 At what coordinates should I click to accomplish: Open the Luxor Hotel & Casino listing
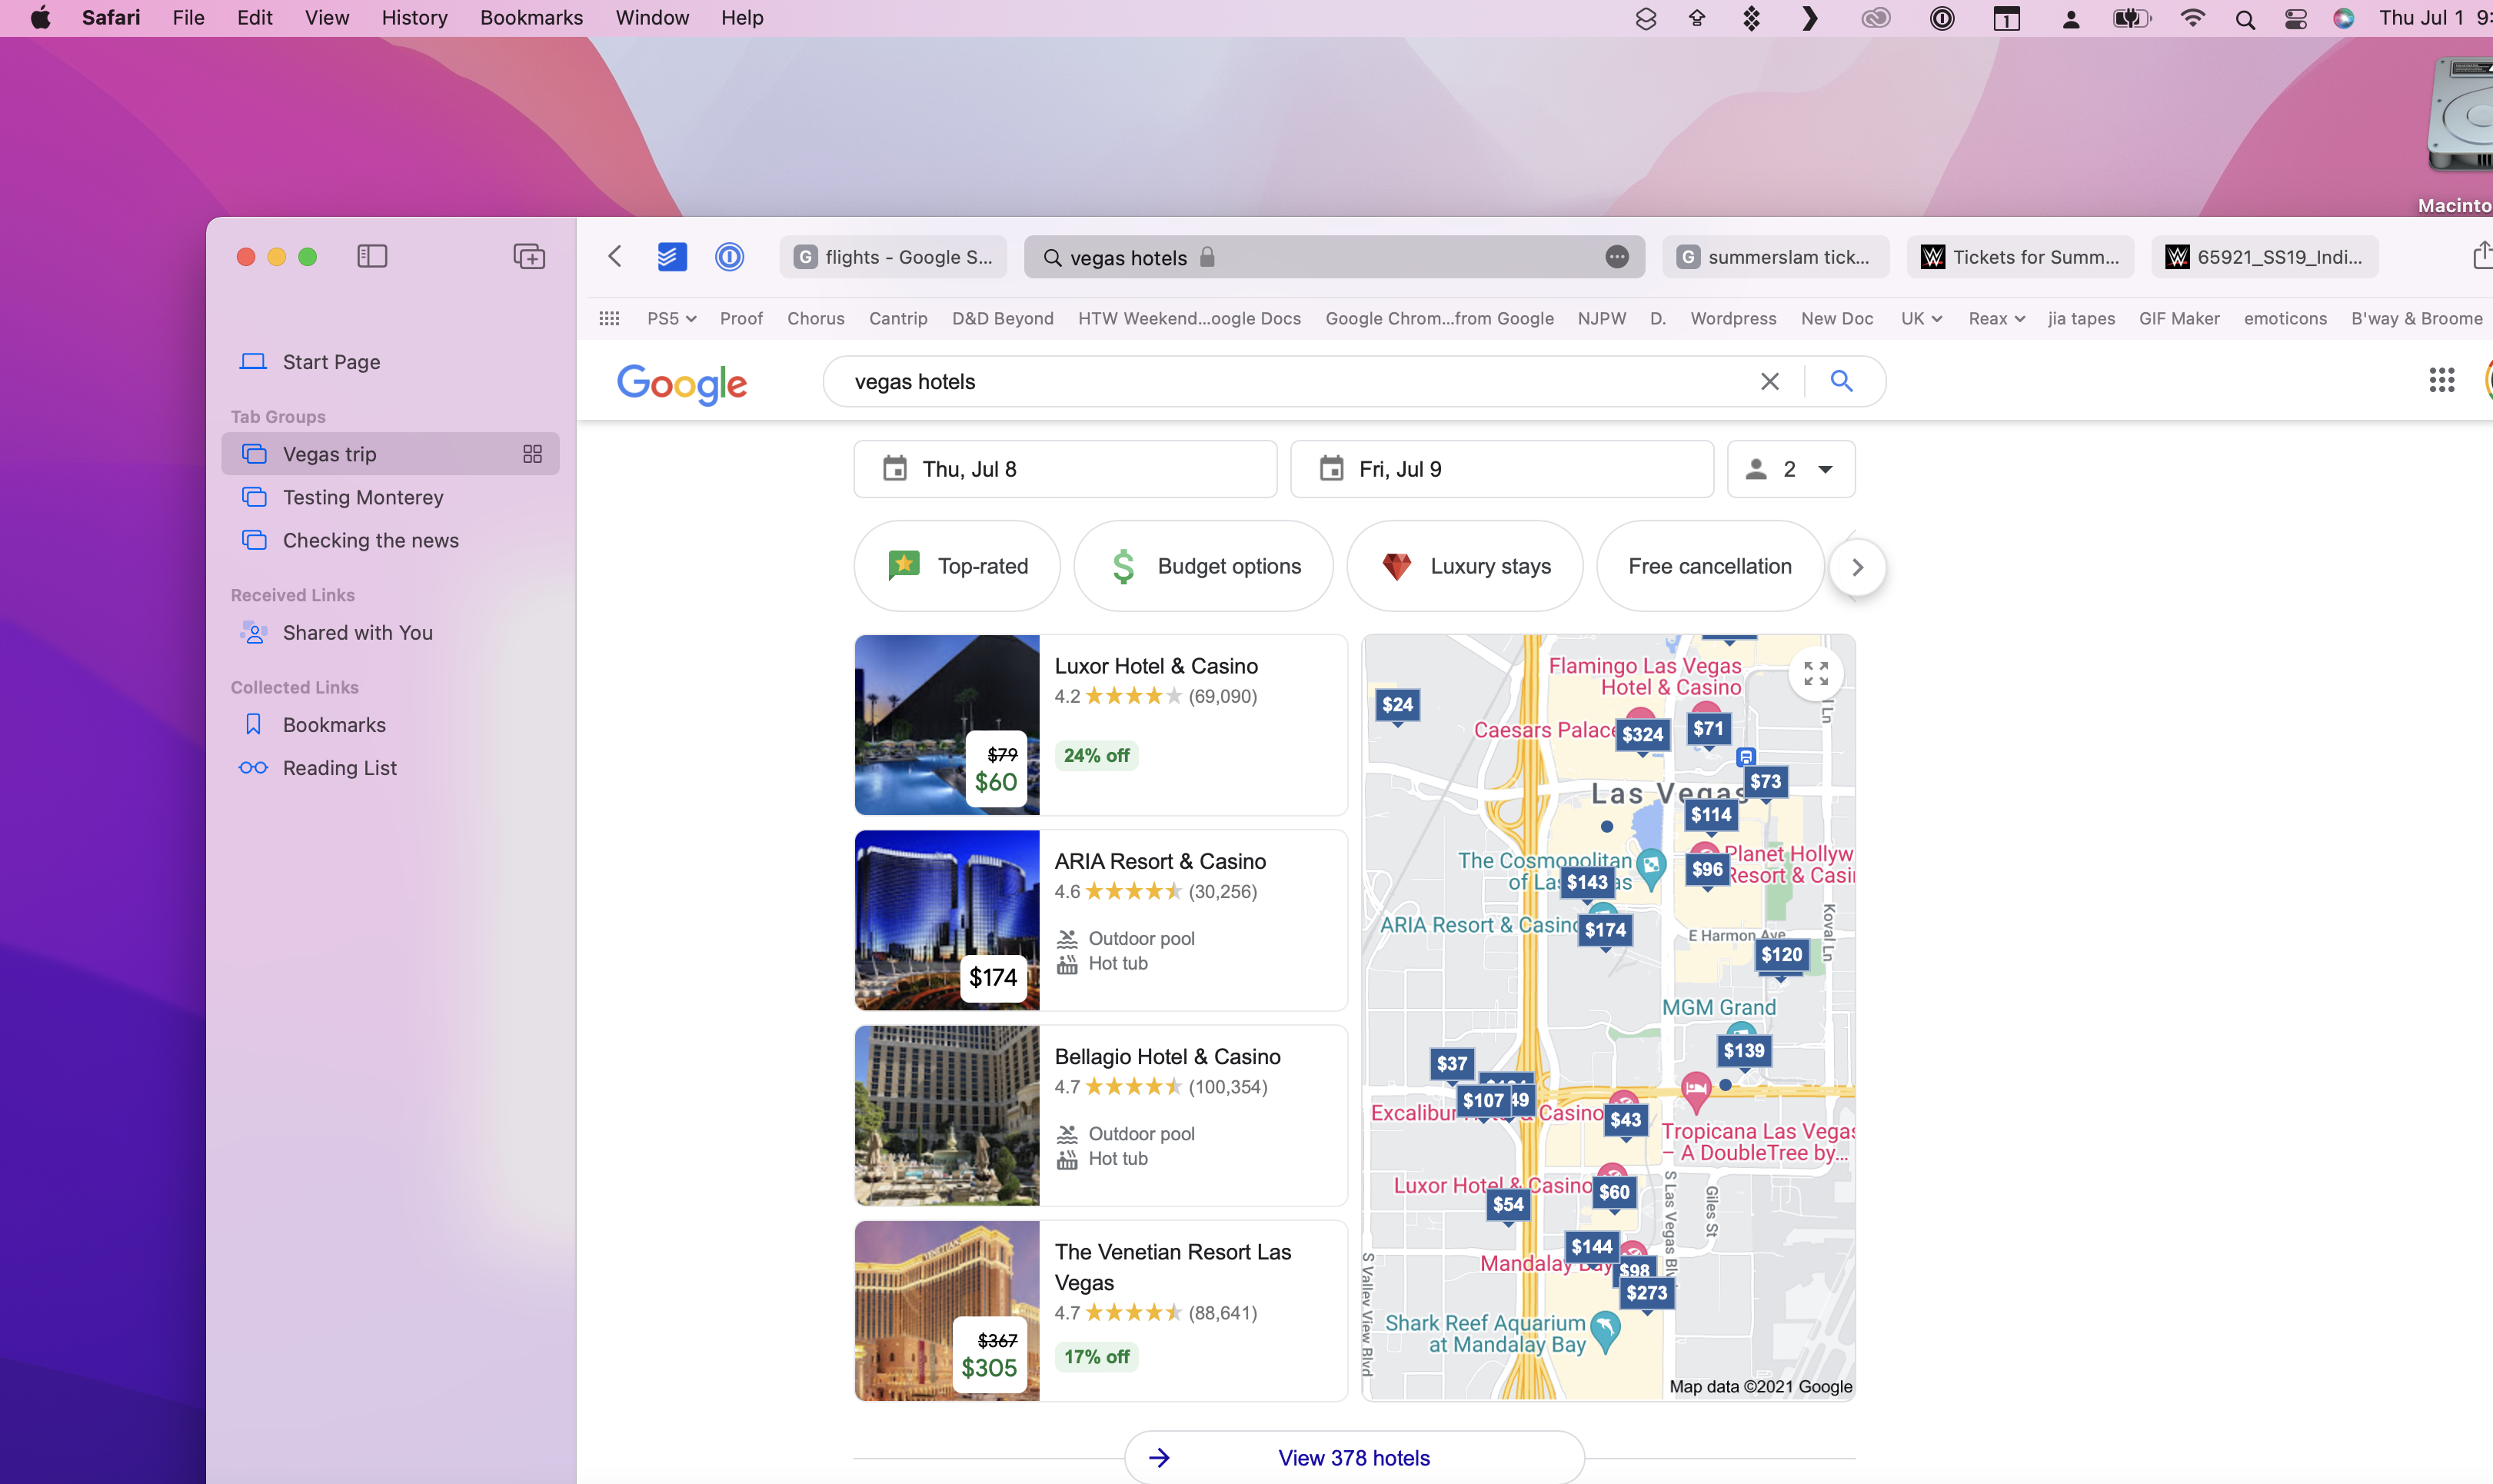pos(1101,725)
